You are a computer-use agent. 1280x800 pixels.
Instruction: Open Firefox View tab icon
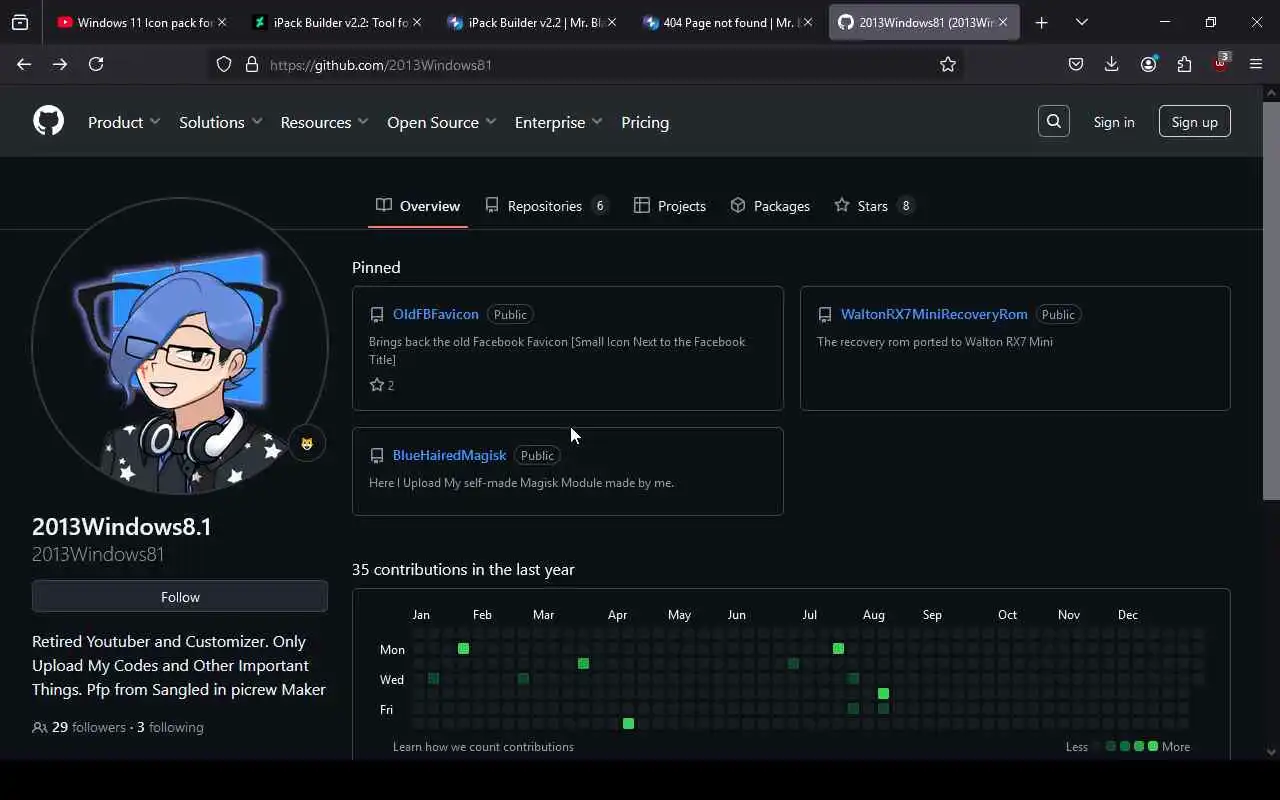tap(20, 22)
